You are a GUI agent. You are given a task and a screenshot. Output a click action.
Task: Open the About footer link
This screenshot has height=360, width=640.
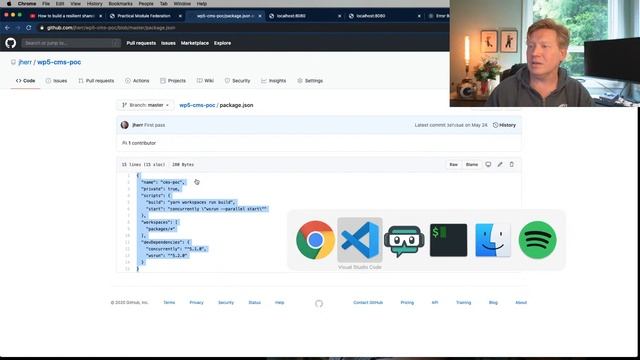click(x=521, y=302)
